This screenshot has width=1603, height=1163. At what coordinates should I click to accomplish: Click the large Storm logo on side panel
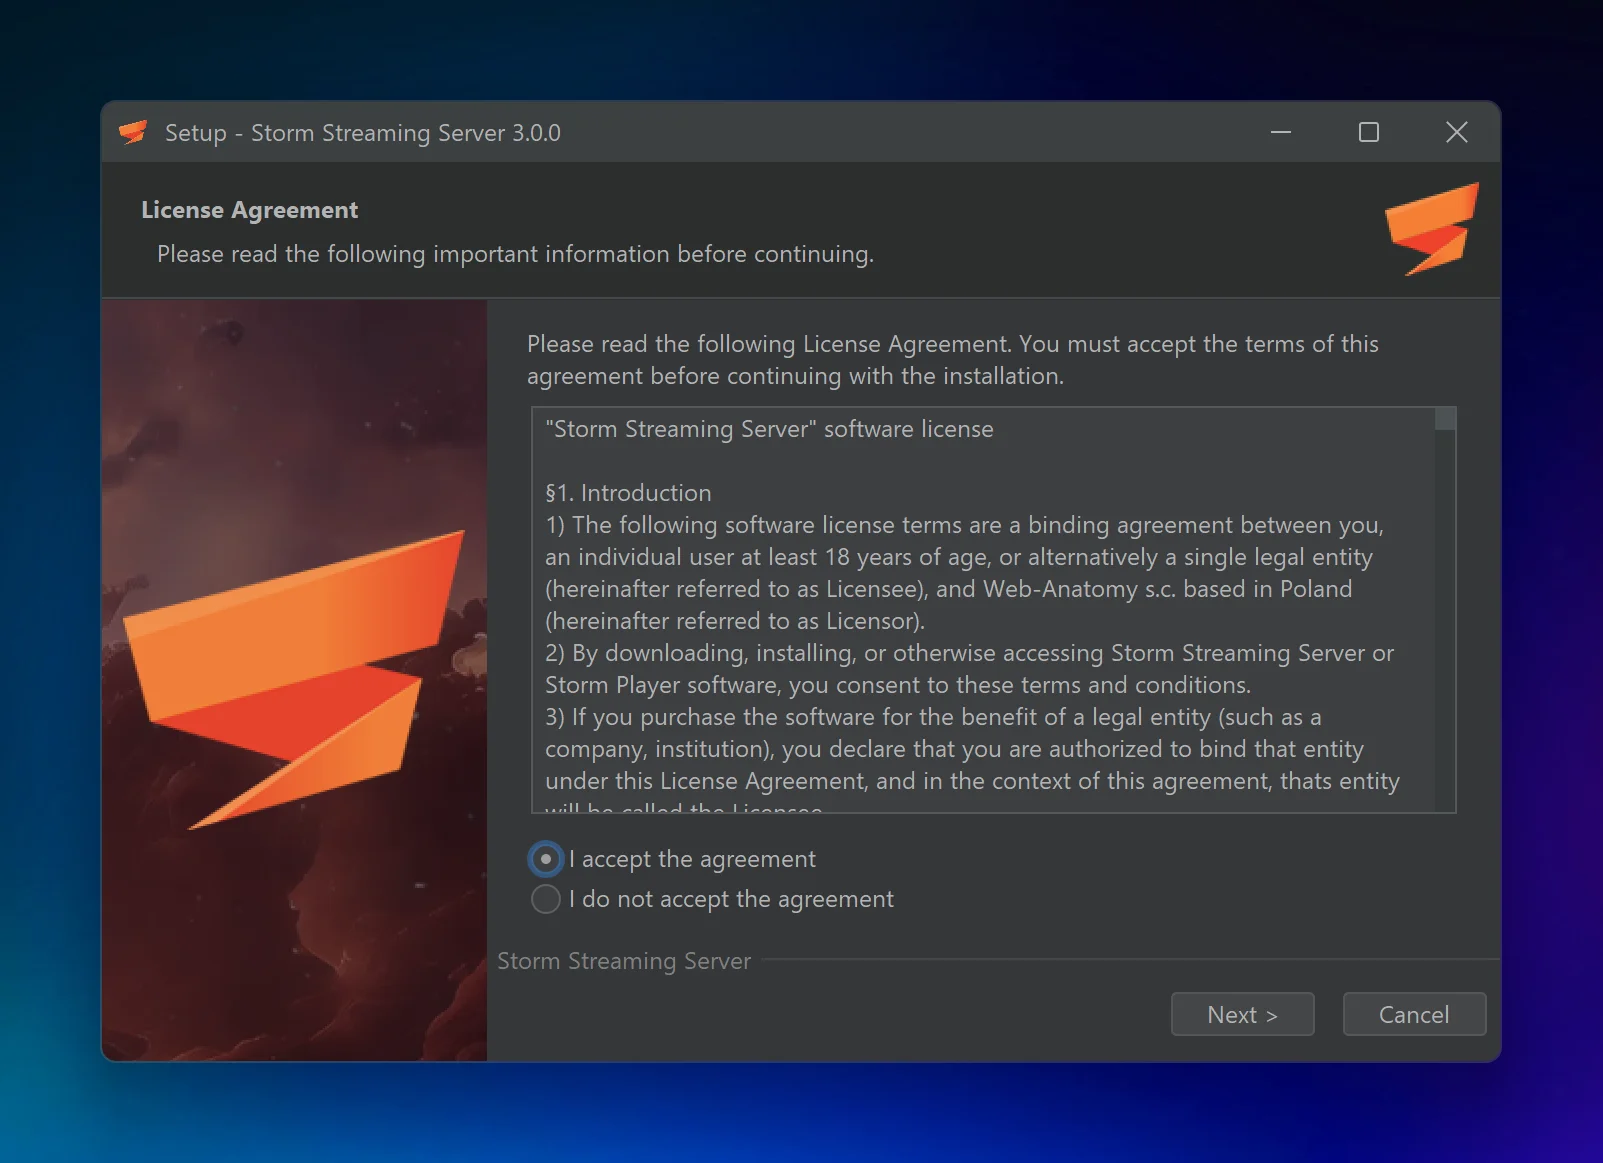(x=294, y=678)
